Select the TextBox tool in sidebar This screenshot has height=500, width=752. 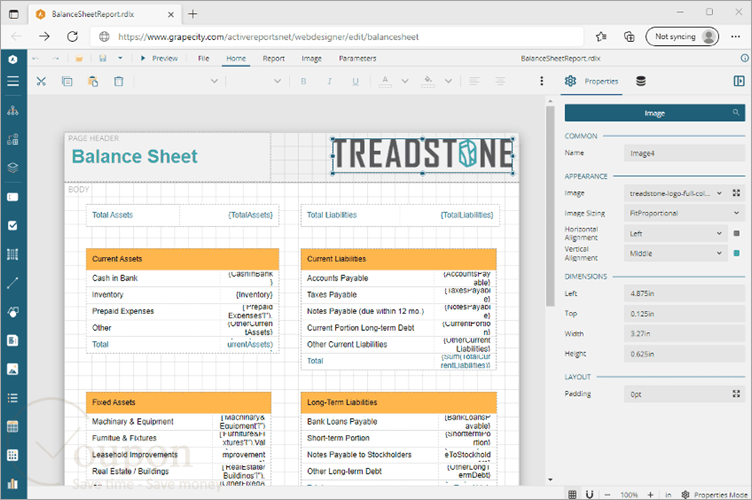13,197
